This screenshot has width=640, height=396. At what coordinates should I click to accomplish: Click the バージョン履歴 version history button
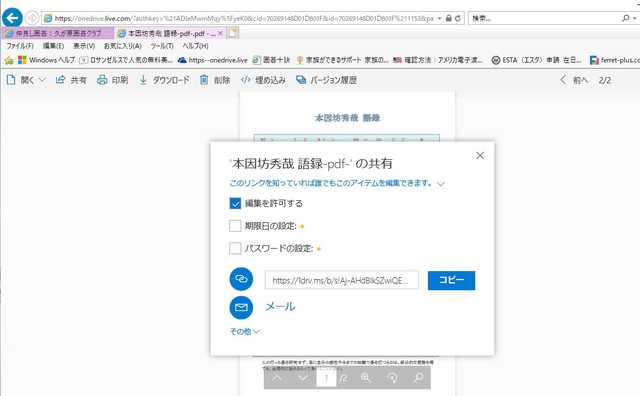pos(327,80)
